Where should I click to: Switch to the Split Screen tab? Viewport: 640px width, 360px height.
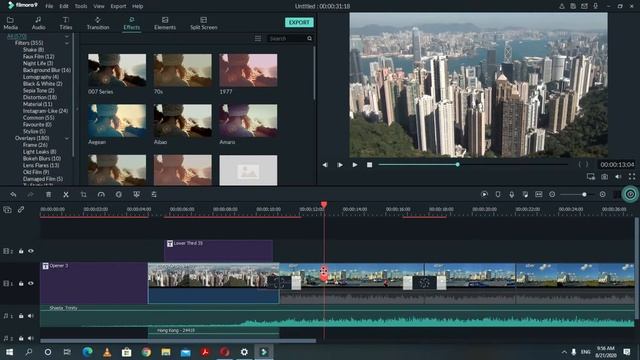204,23
